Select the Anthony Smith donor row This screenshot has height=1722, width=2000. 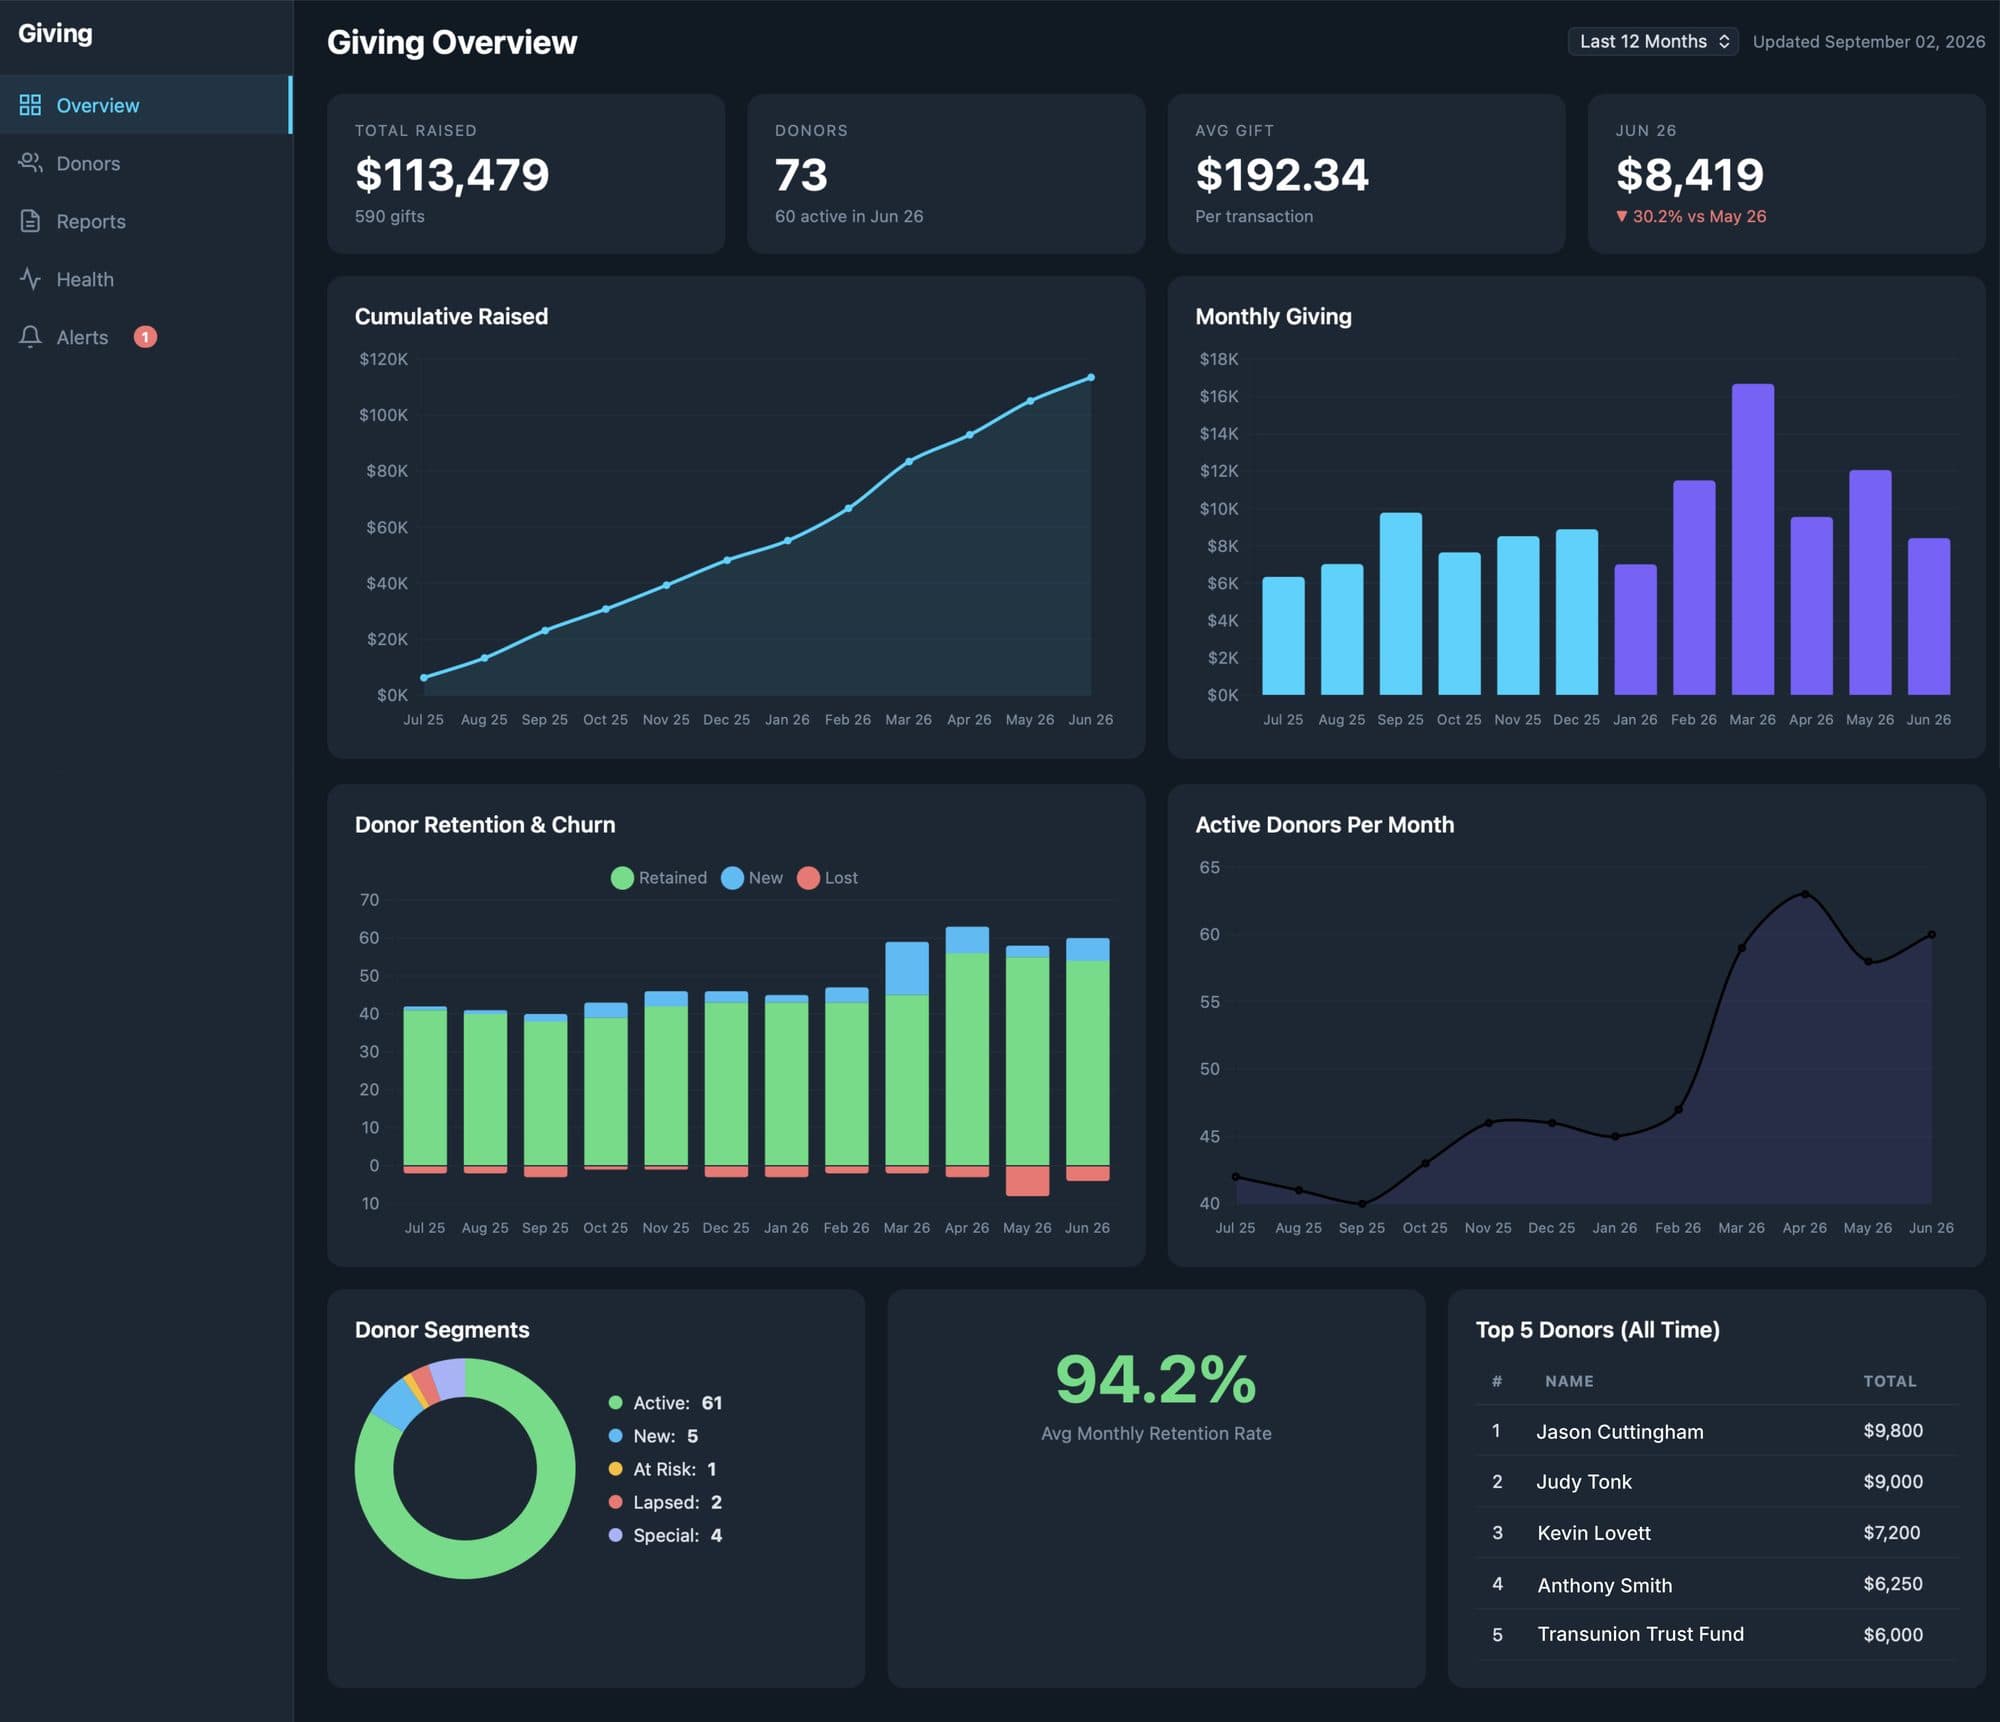(1717, 1584)
